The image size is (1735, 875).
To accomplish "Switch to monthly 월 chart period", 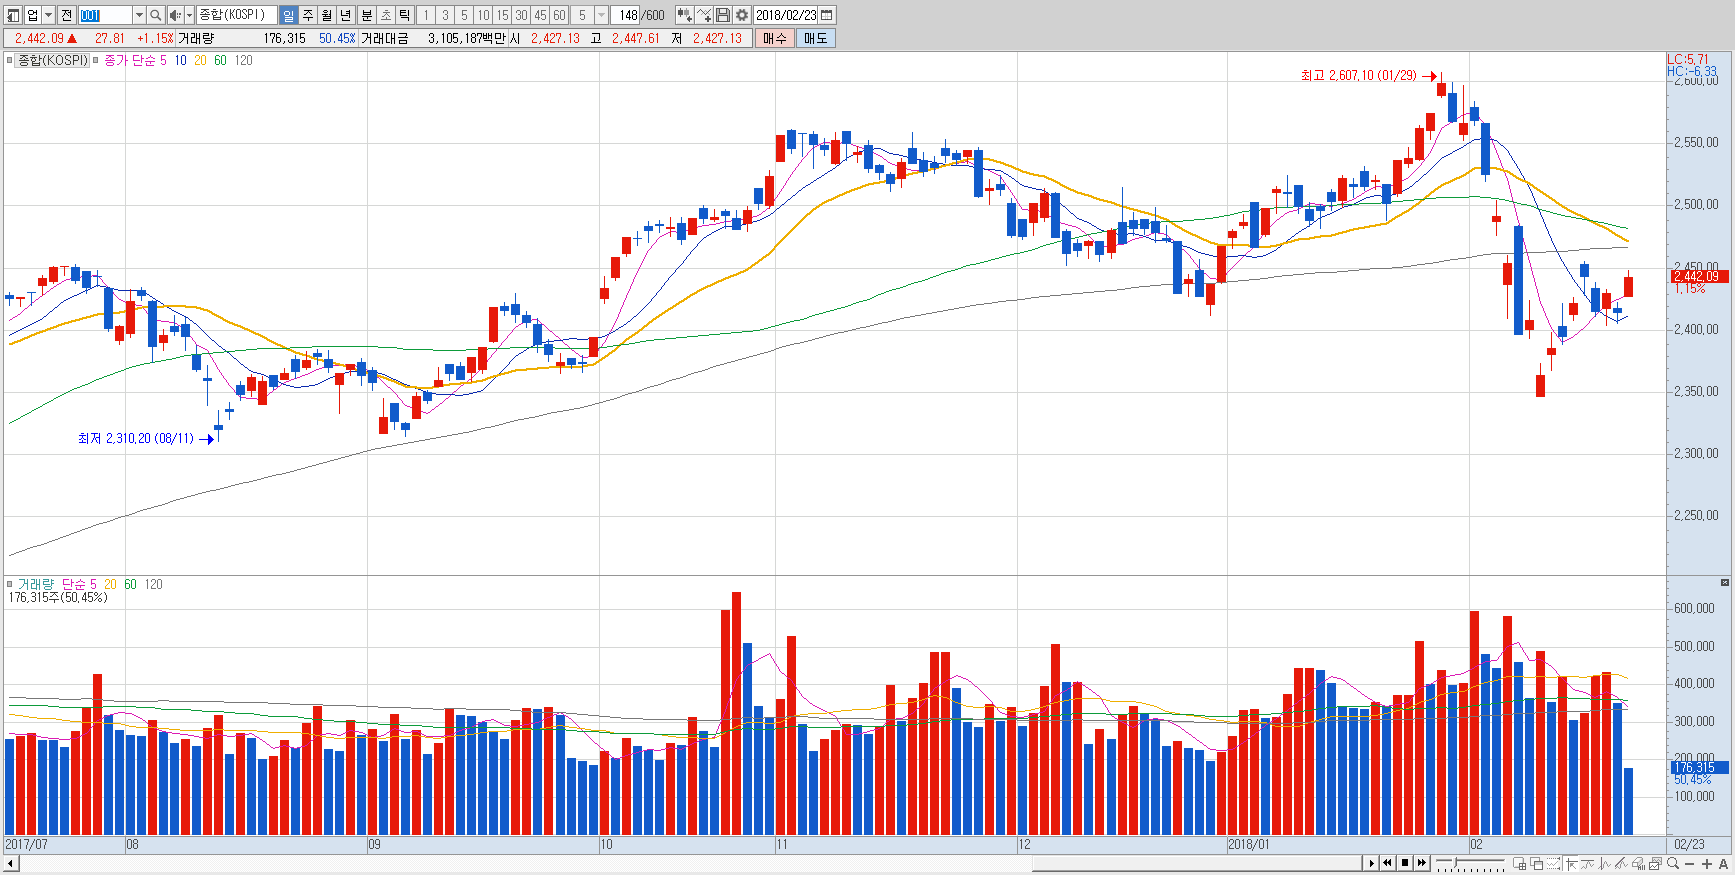I will coord(327,15).
